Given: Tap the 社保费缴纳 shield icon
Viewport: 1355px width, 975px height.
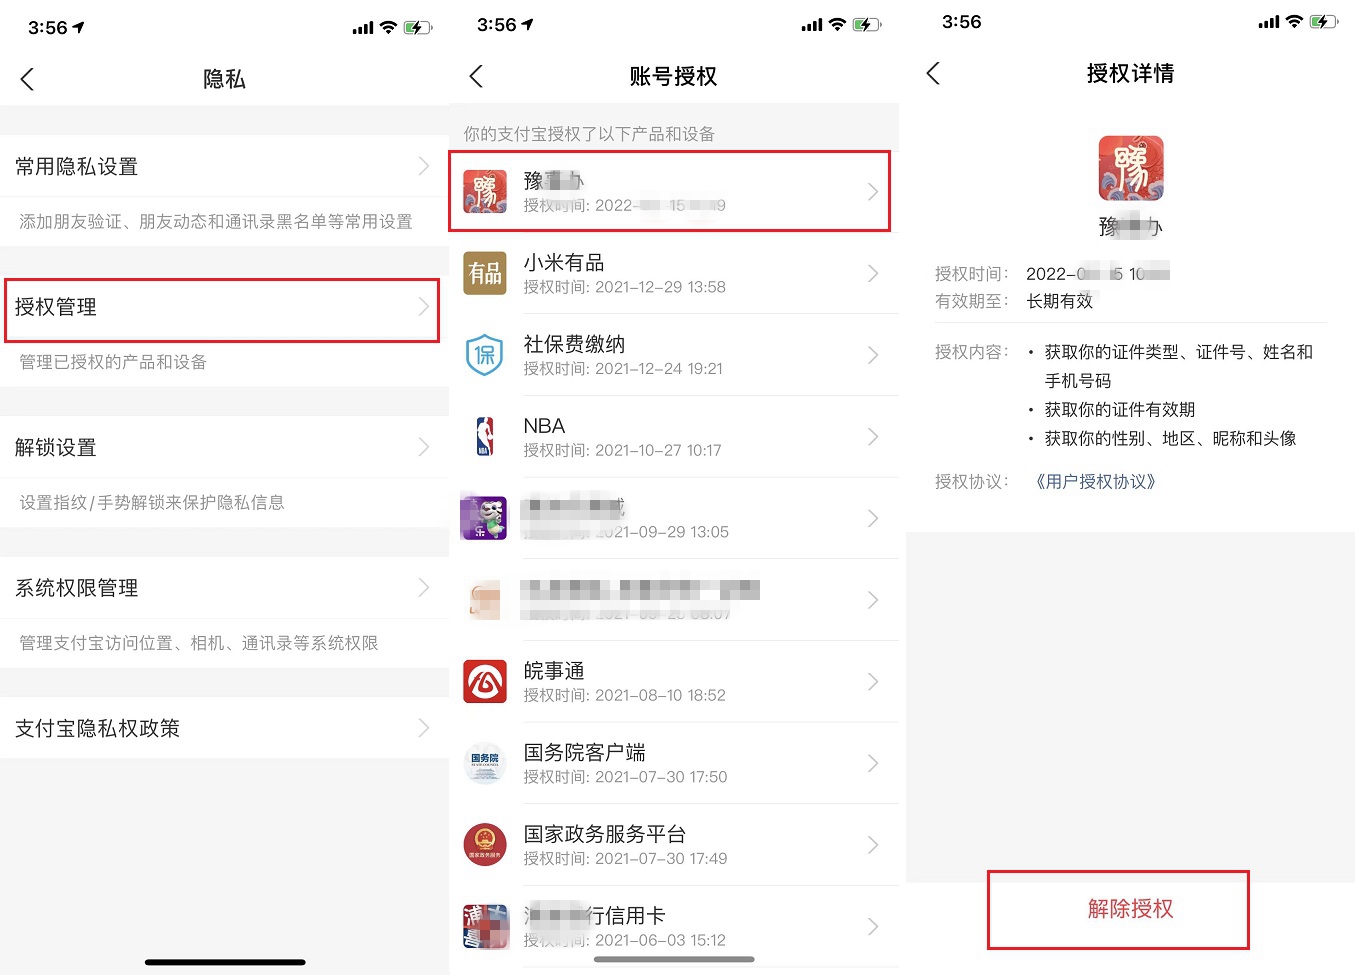Looking at the screenshot, I should pos(485,355).
